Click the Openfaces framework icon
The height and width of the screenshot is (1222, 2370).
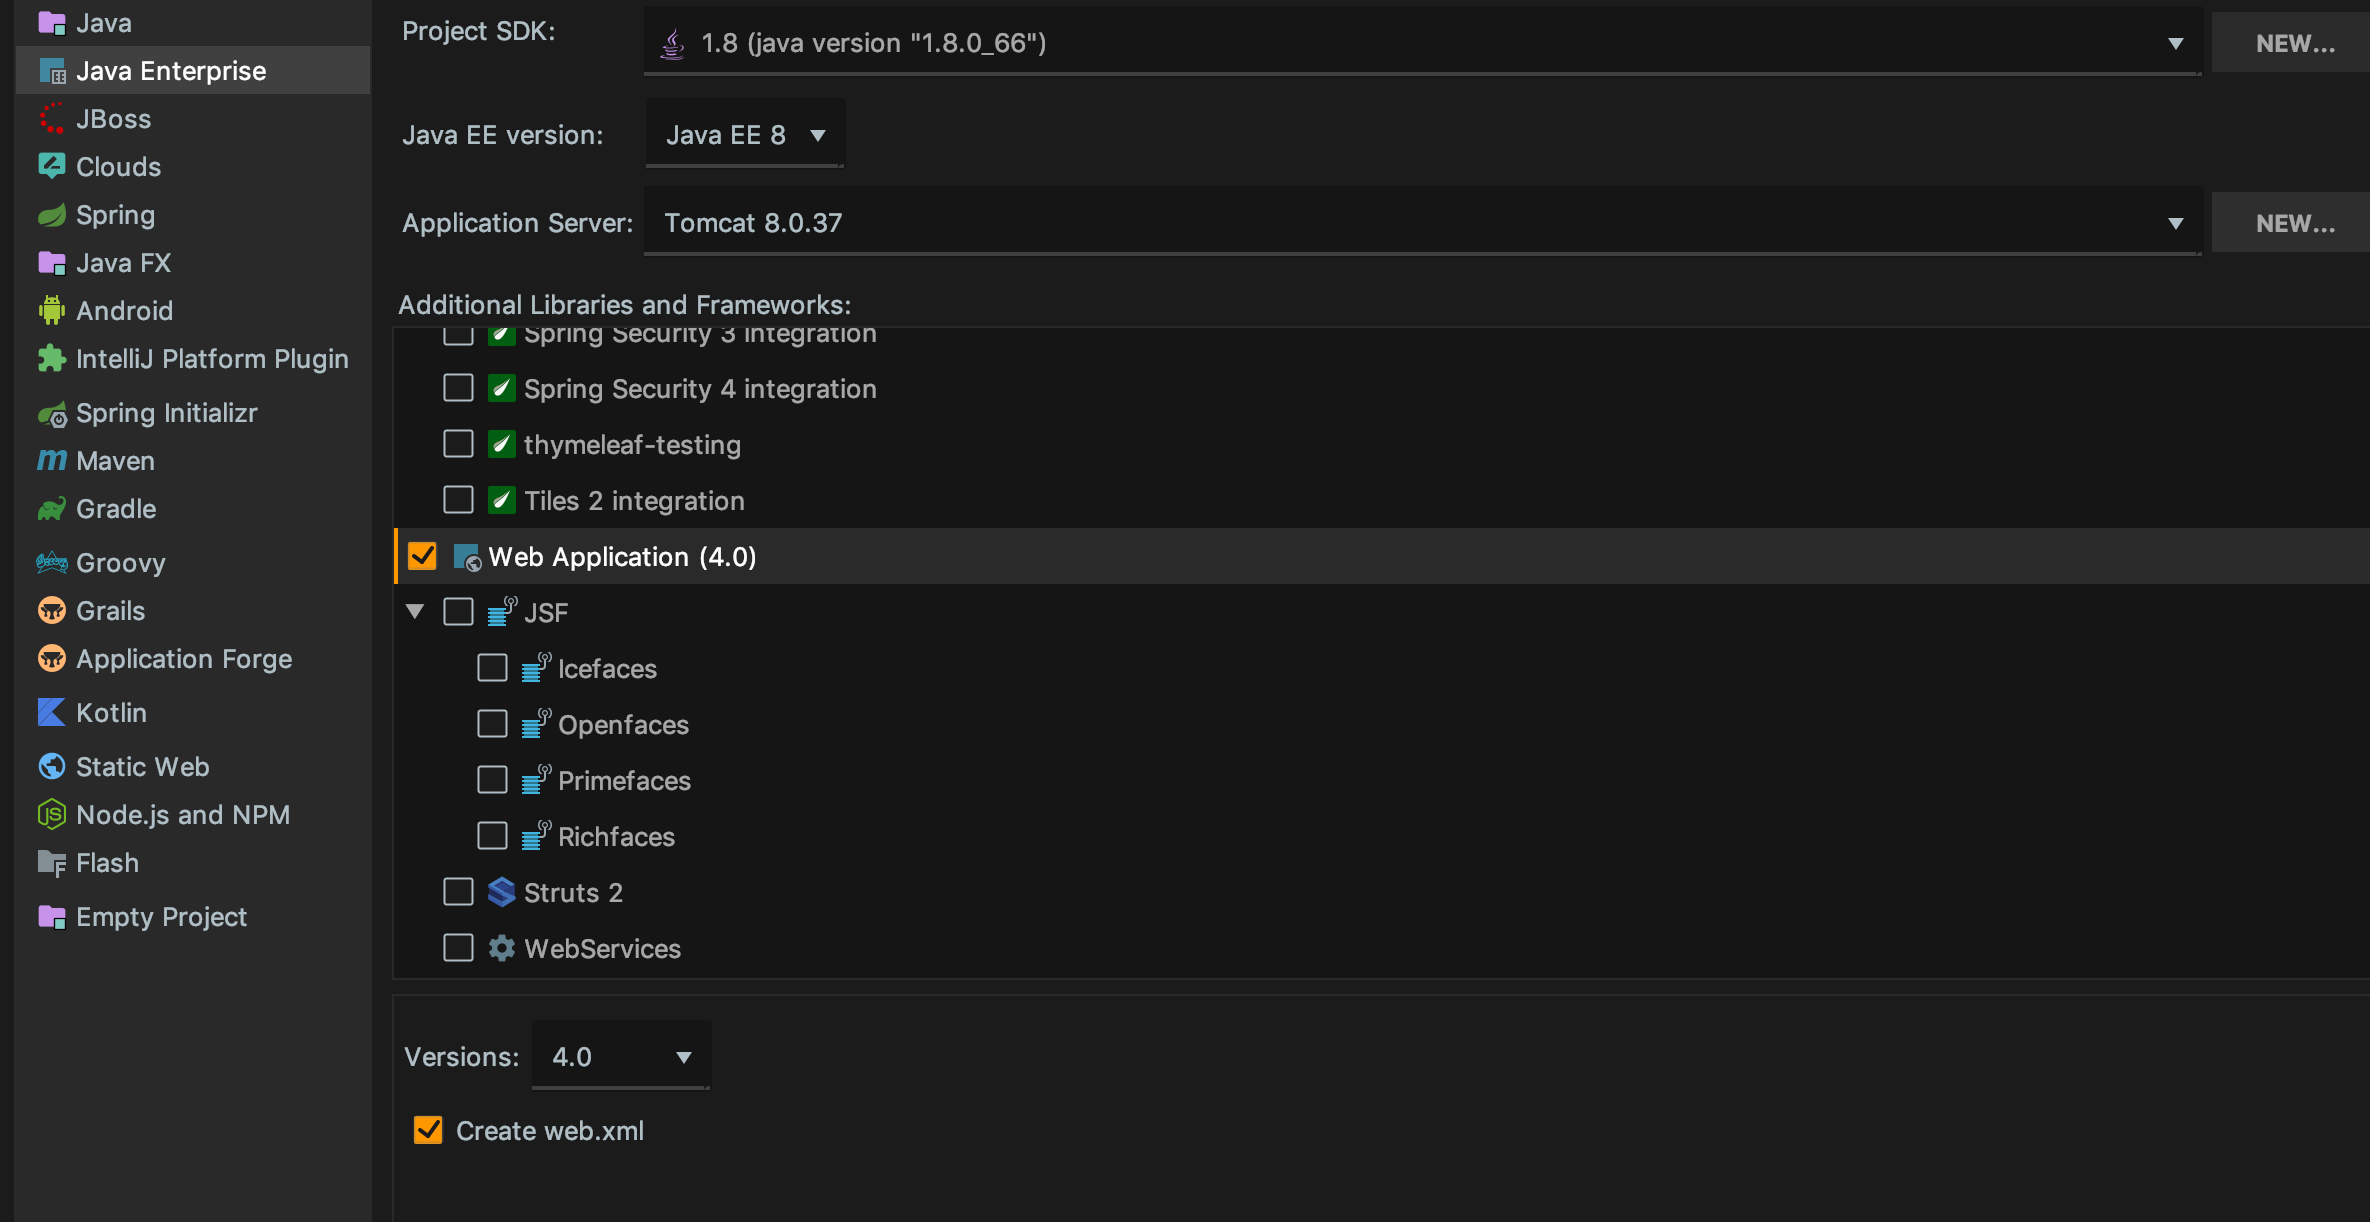pyautogui.click(x=536, y=724)
